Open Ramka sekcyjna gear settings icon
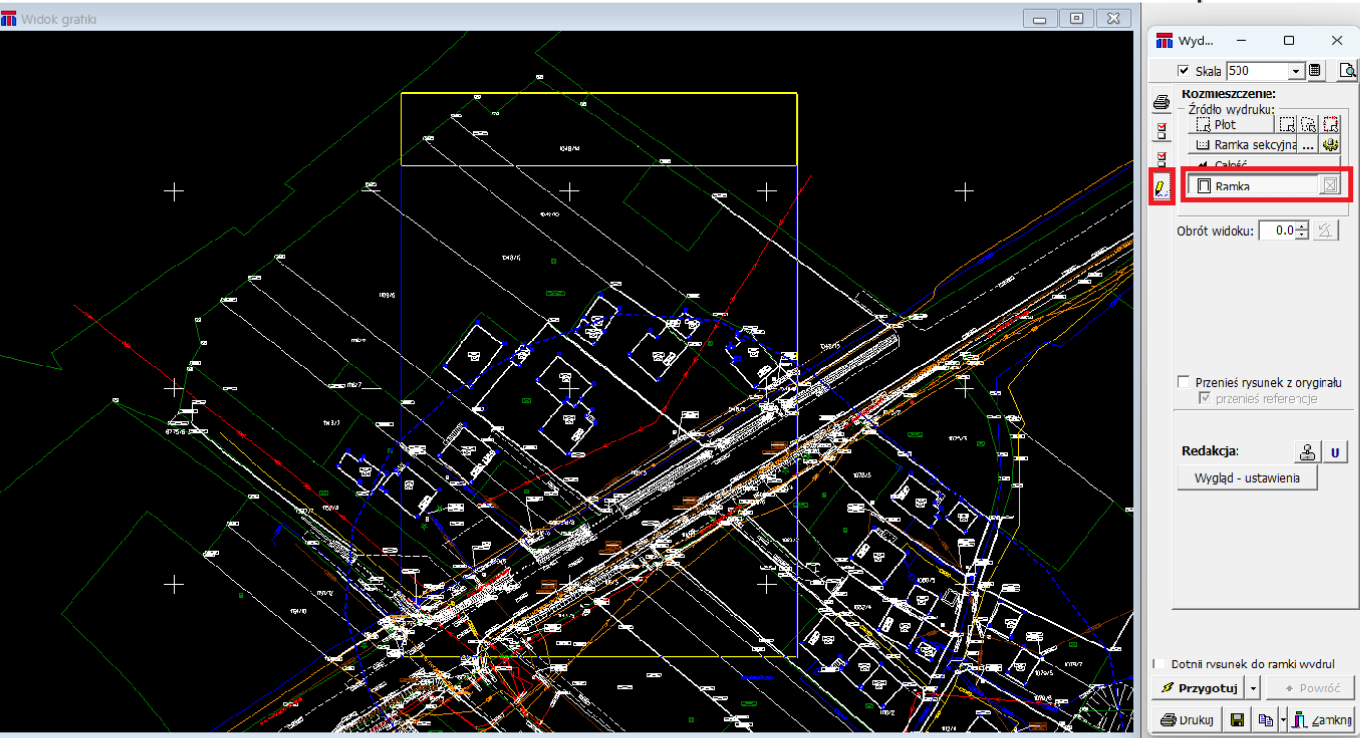Screen dimensions: 1360x738 click(1330, 145)
